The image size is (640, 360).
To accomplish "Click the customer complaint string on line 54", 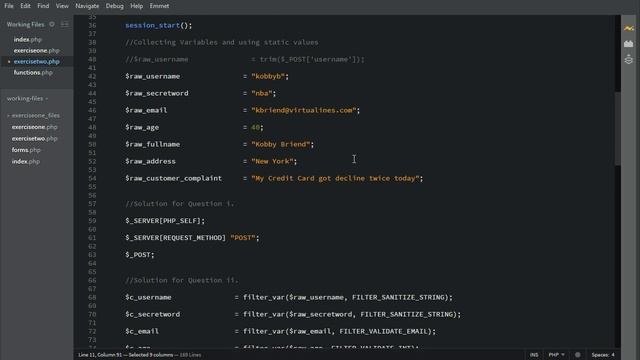I will pyautogui.click(x=335, y=178).
